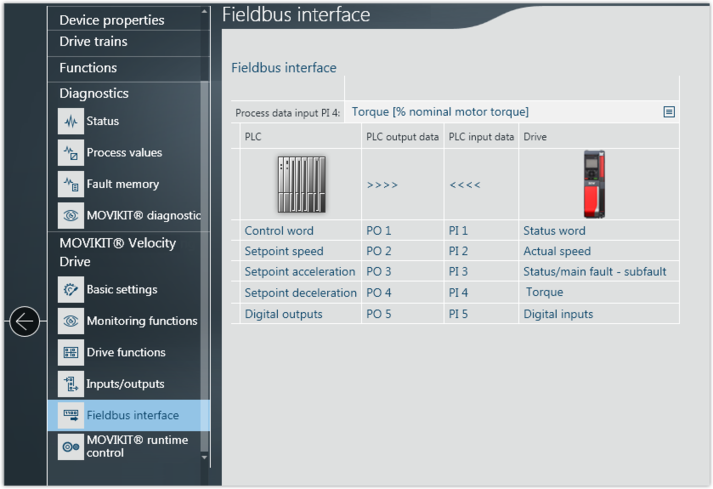Click MOVIKIT runtime control icon
This screenshot has height=489, width=713.
pos(70,447)
